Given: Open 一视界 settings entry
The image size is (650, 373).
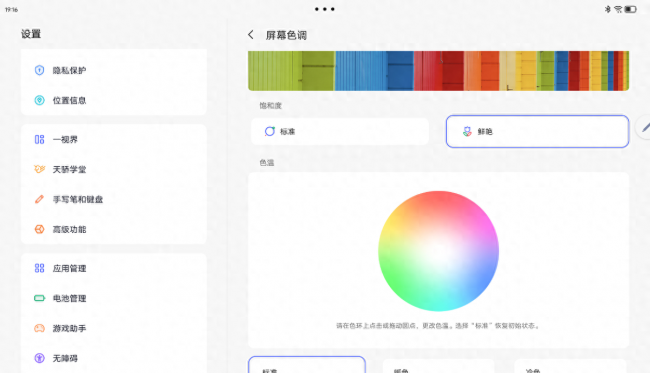Looking at the screenshot, I should [114, 139].
